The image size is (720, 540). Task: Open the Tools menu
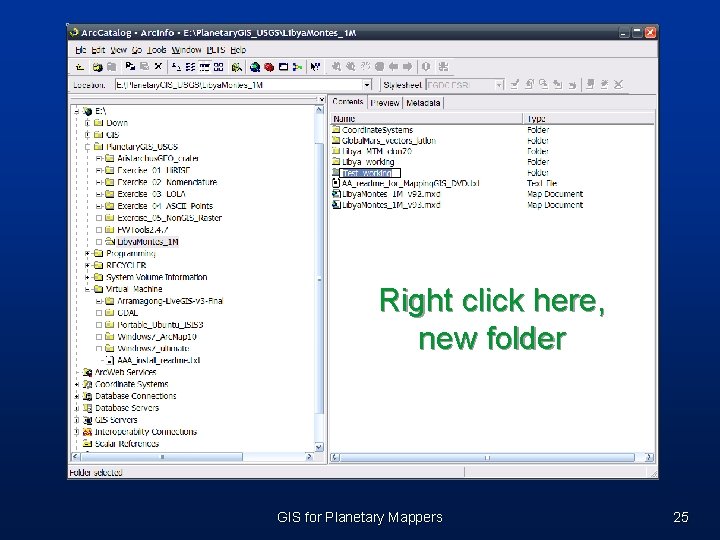[x=157, y=50]
